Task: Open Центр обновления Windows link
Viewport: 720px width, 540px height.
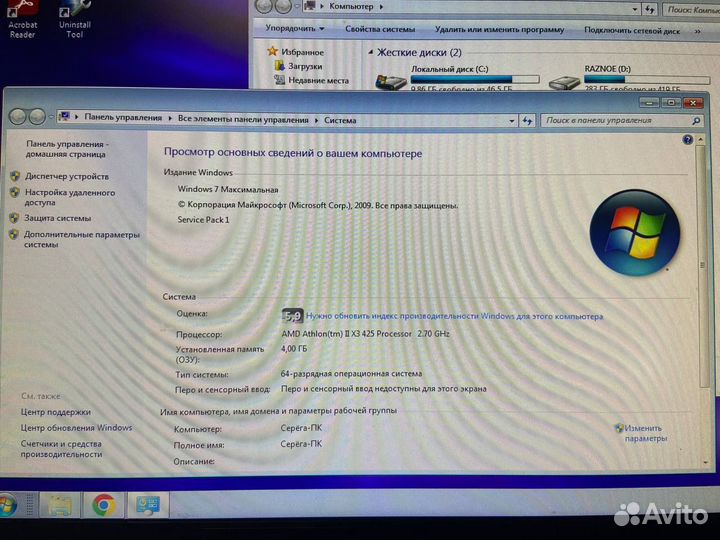Action: tap(76, 428)
